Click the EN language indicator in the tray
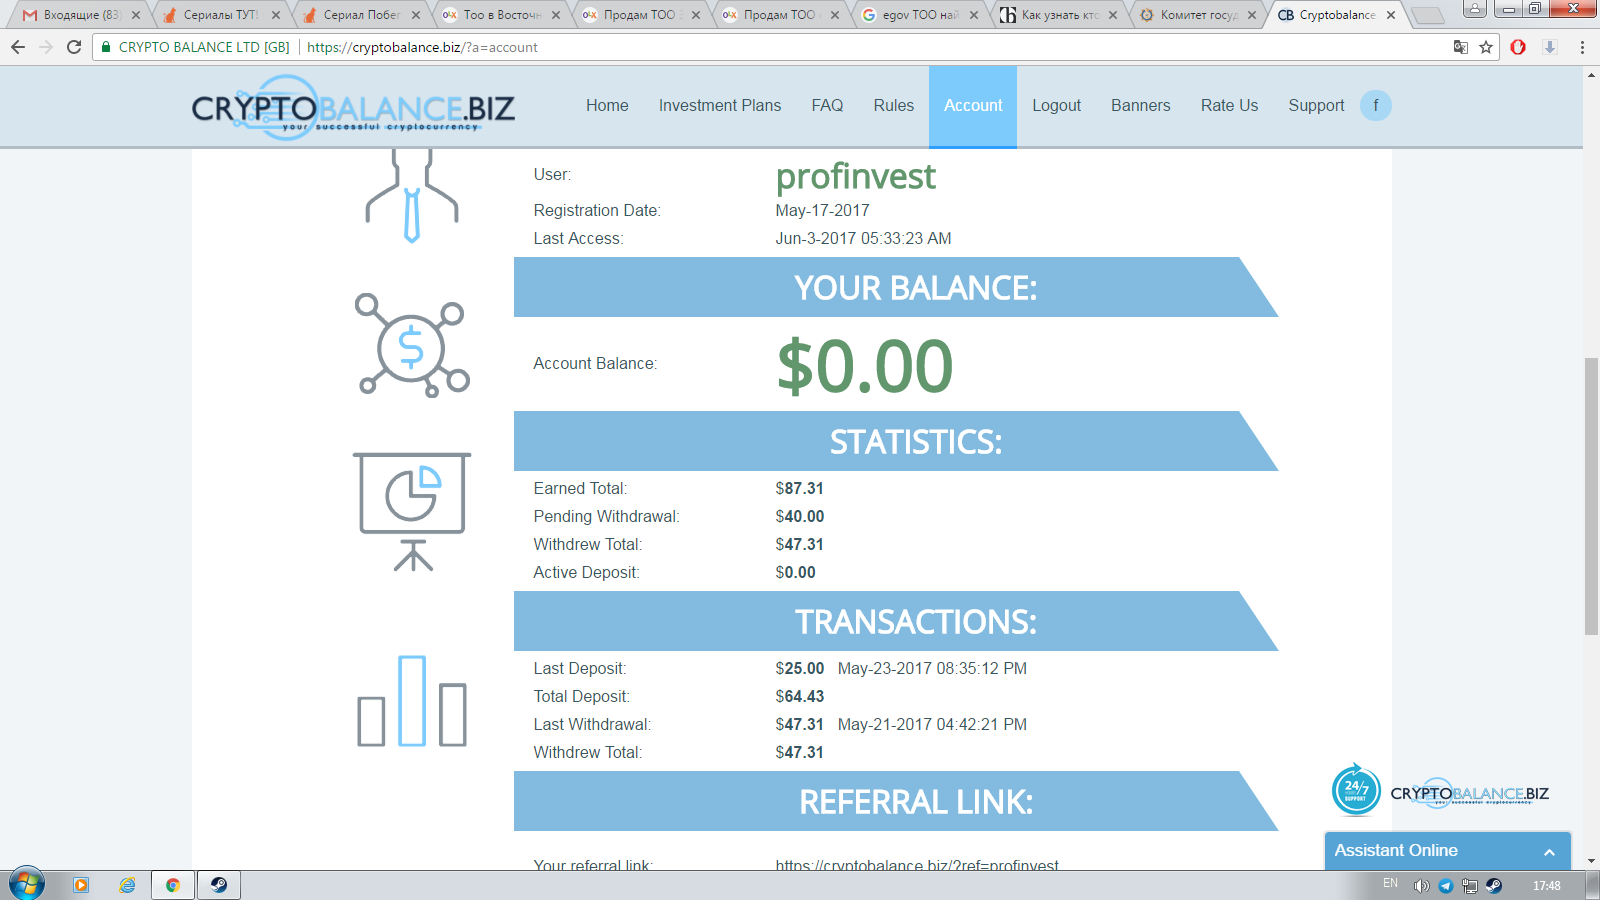1600x900 pixels. coord(1390,883)
